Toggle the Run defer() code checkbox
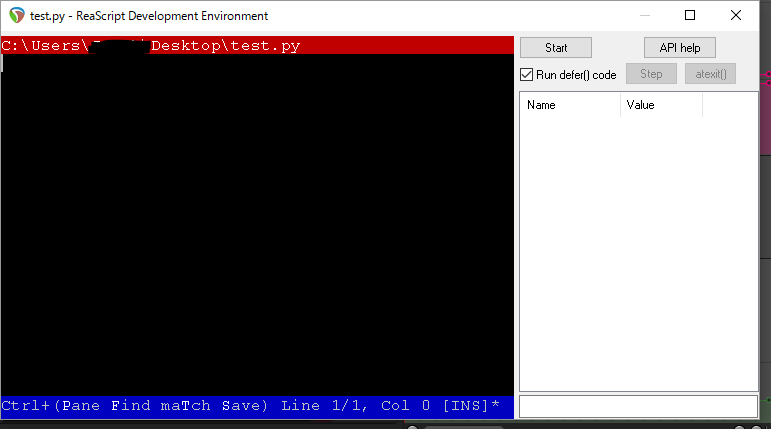The image size is (771, 429). pos(526,75)
